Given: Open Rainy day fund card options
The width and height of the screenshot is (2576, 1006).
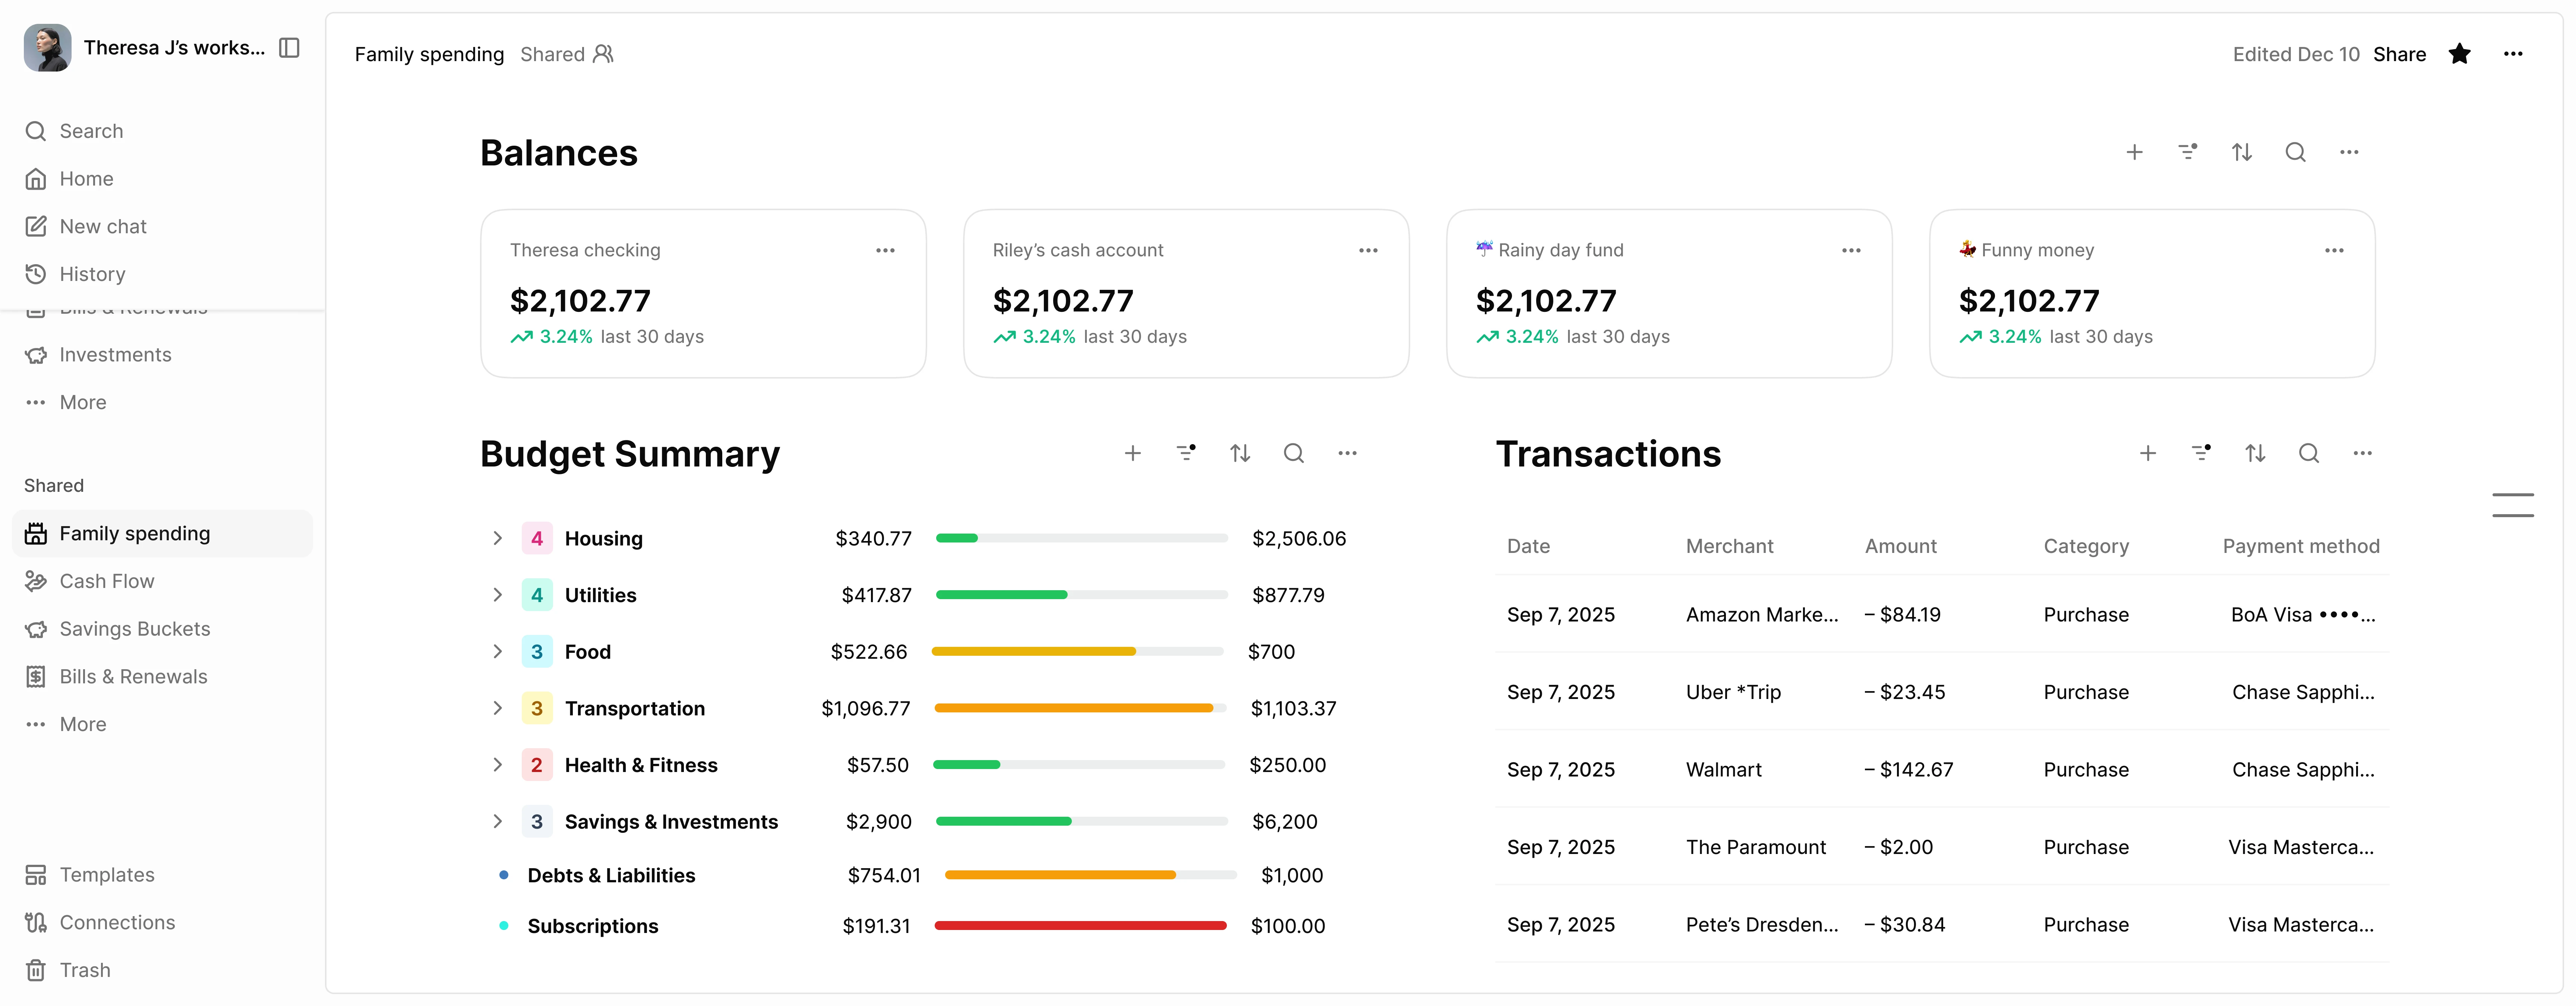Looking at the screenshot, I should coord(1851,250).
